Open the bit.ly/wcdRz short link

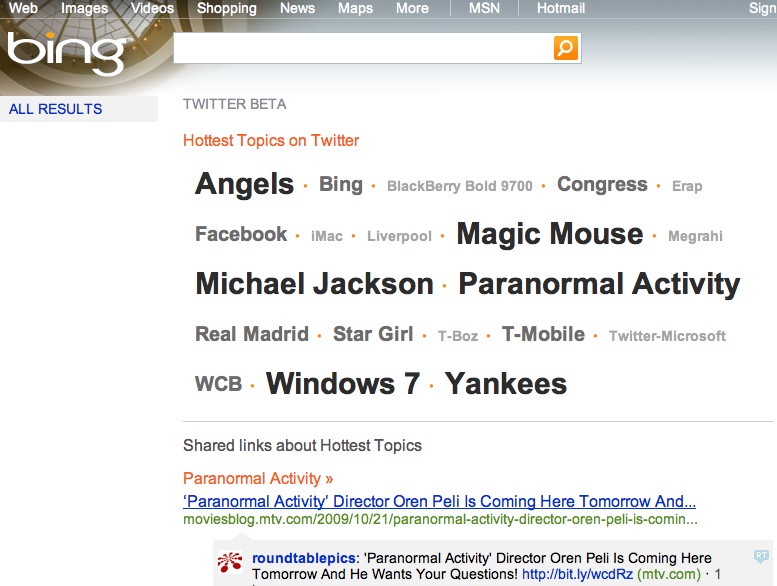577,575
